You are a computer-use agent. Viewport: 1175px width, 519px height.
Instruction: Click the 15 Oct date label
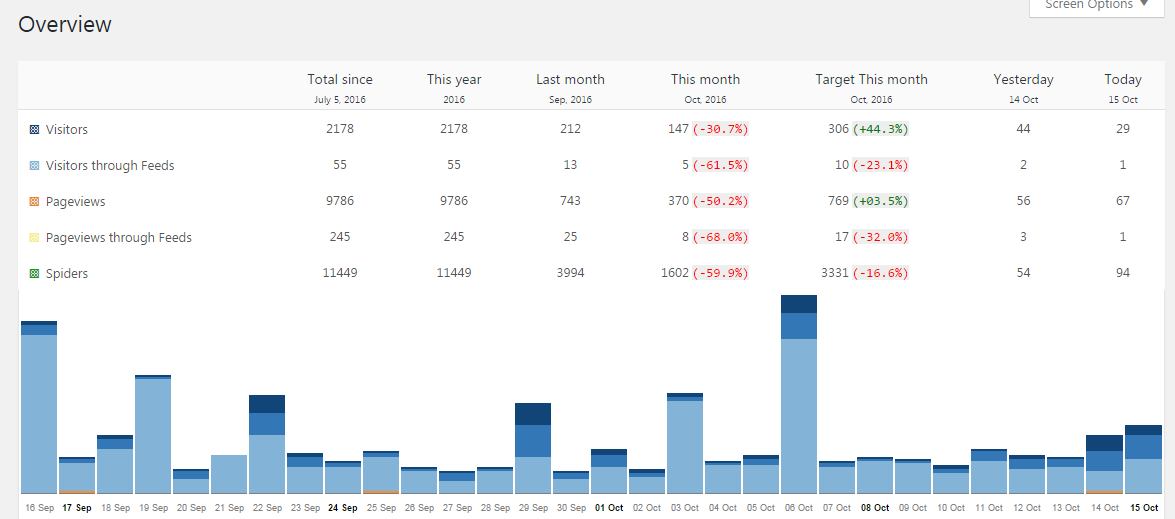coord(1144,508)
